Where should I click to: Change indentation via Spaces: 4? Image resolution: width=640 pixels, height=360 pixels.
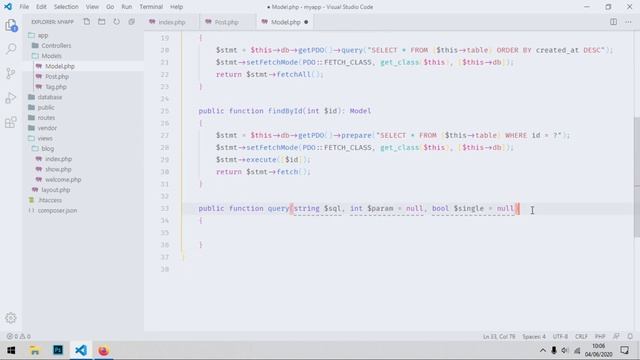(534, 336)
